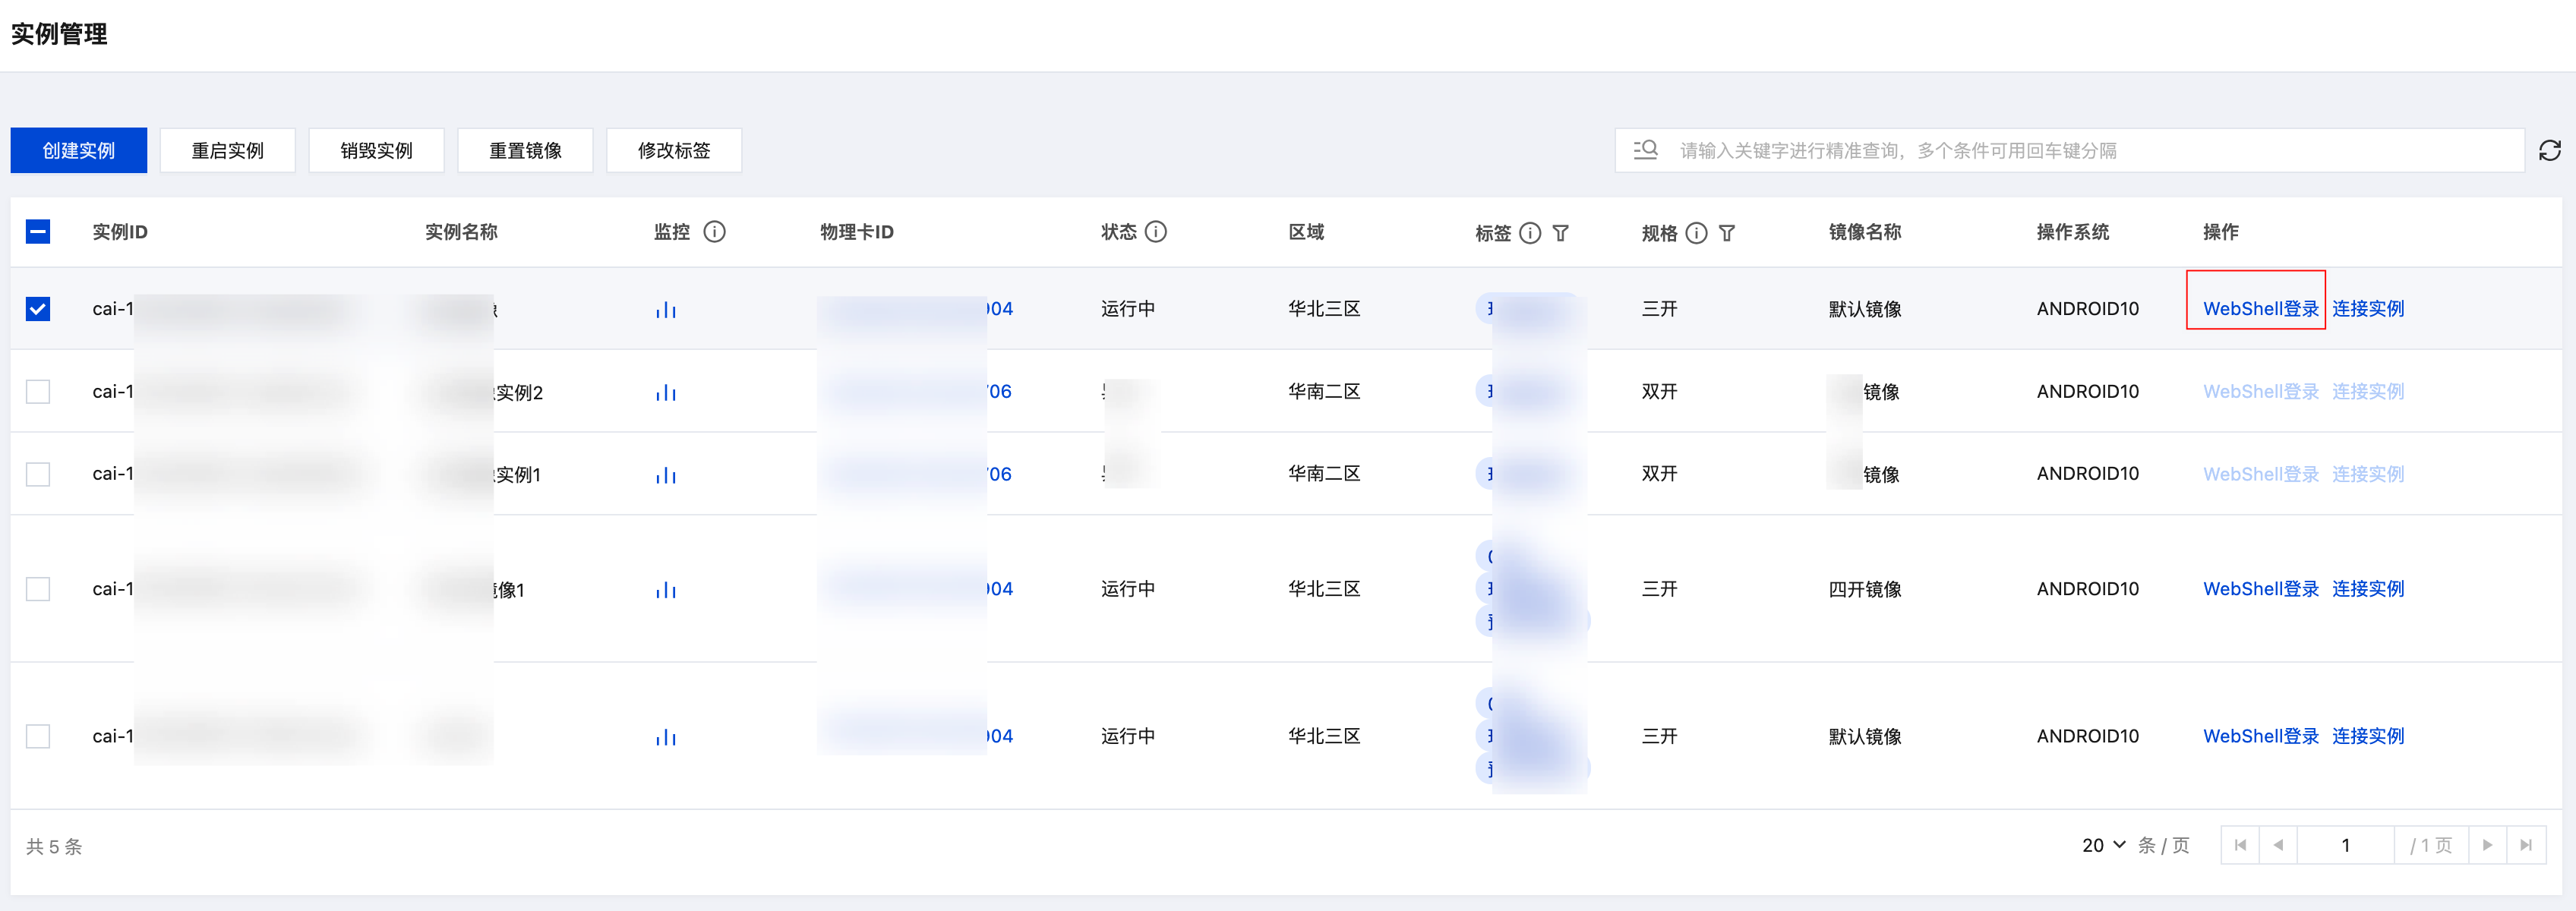This screenshot has width=2576, height=911.
Task: Click WebShell登录 for the 四开镜像 row
Action: 2260,589
